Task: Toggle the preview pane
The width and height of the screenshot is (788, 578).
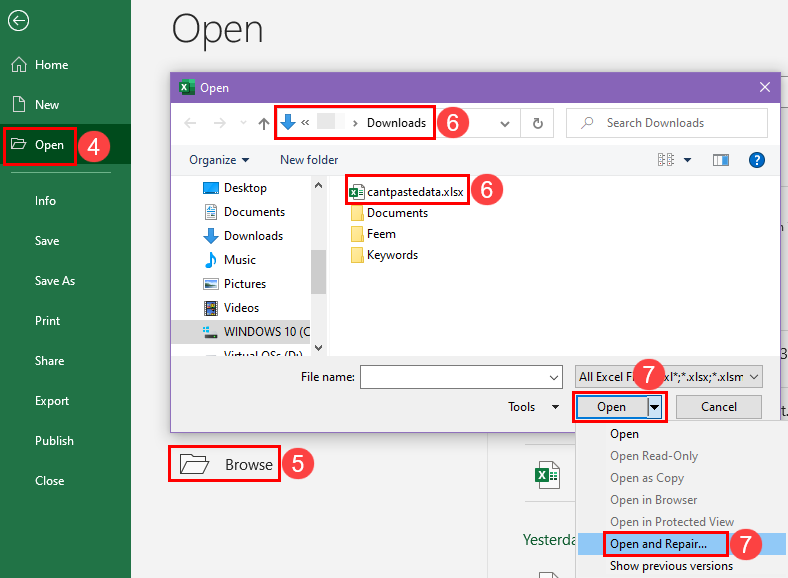Action: coord(721,160)
